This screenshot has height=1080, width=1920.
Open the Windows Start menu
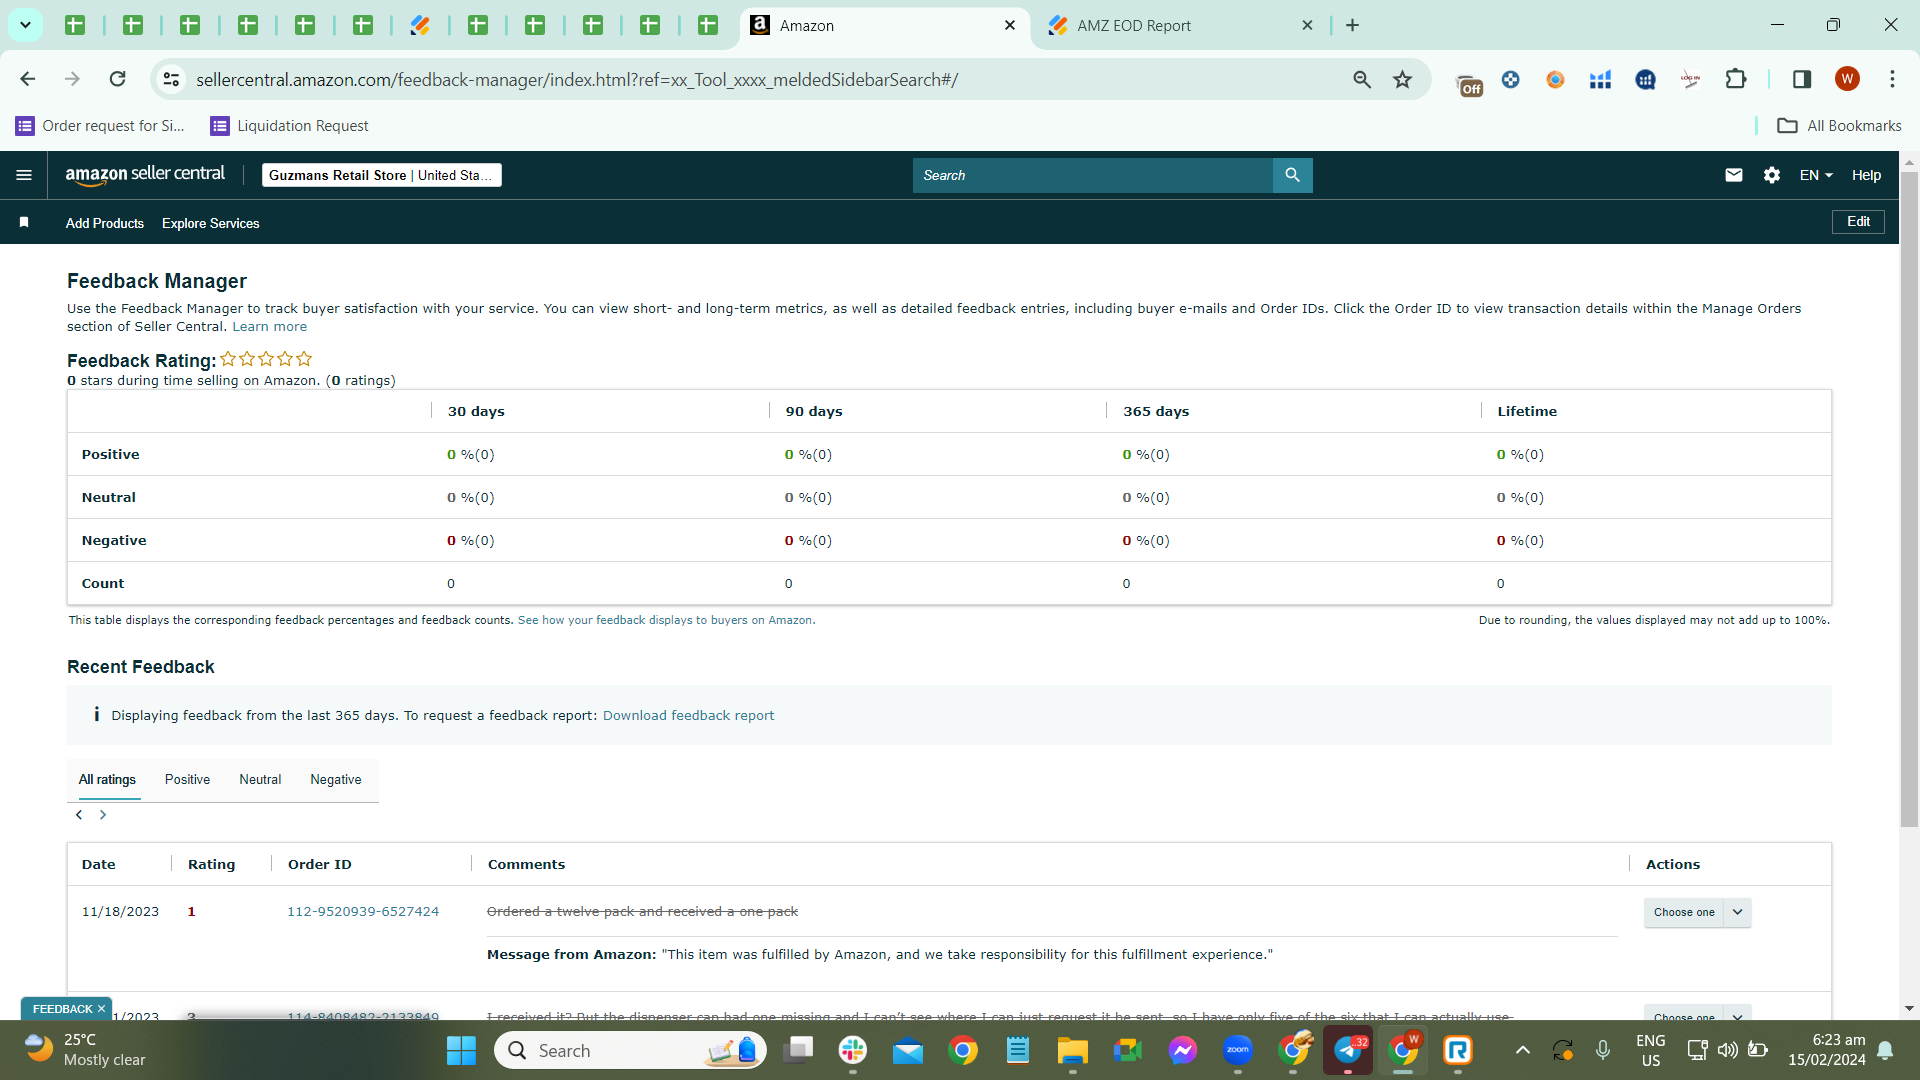[x=461, y=1050]
